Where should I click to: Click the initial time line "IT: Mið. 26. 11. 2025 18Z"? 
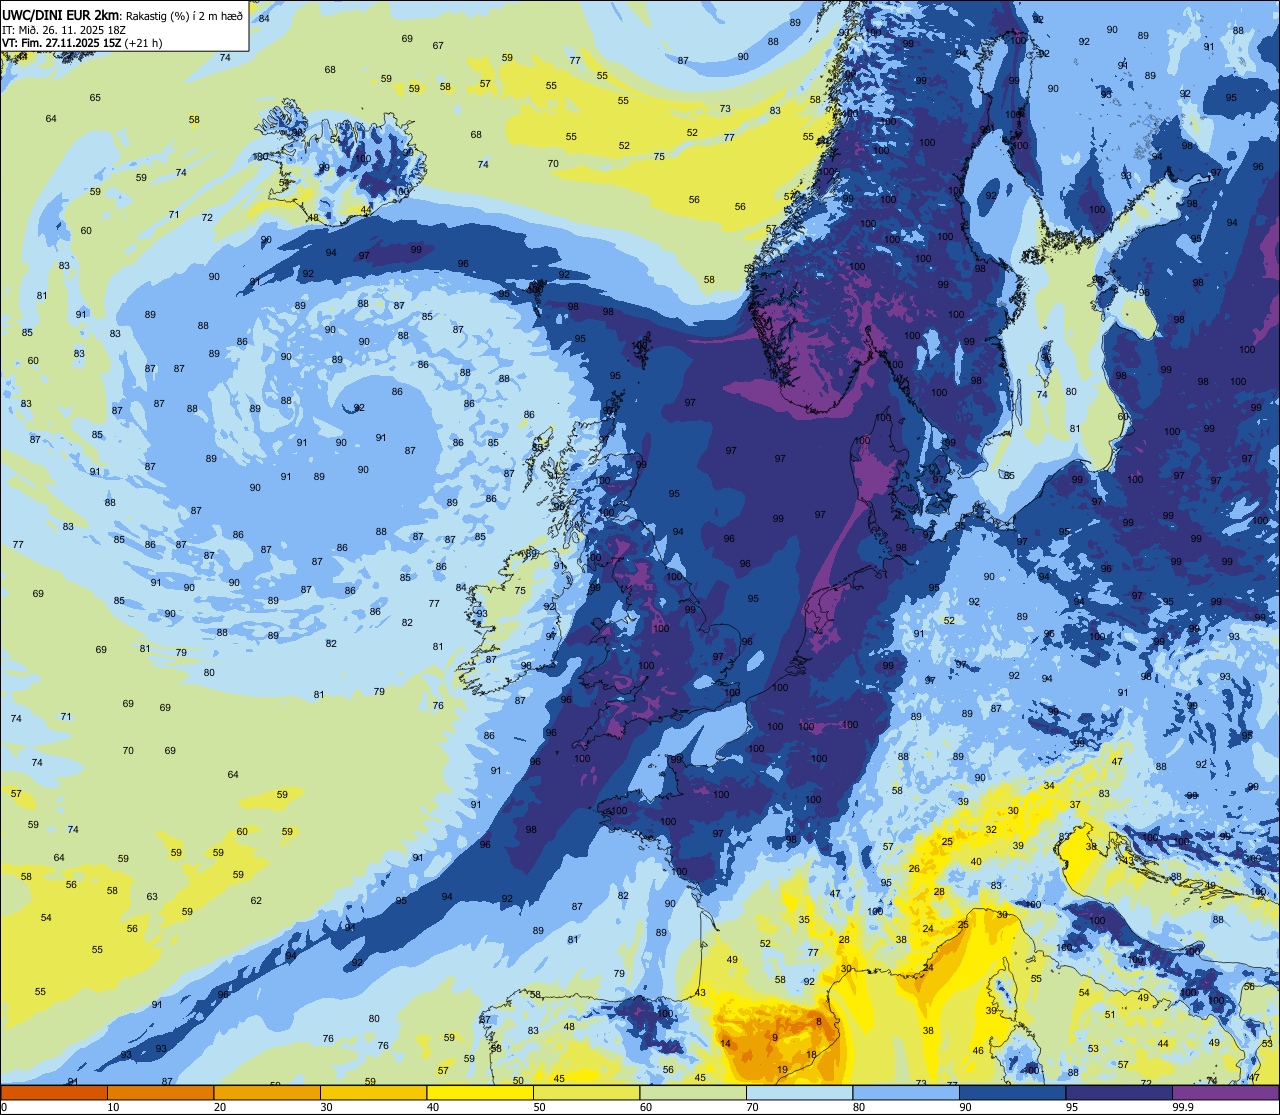[64, 29]
